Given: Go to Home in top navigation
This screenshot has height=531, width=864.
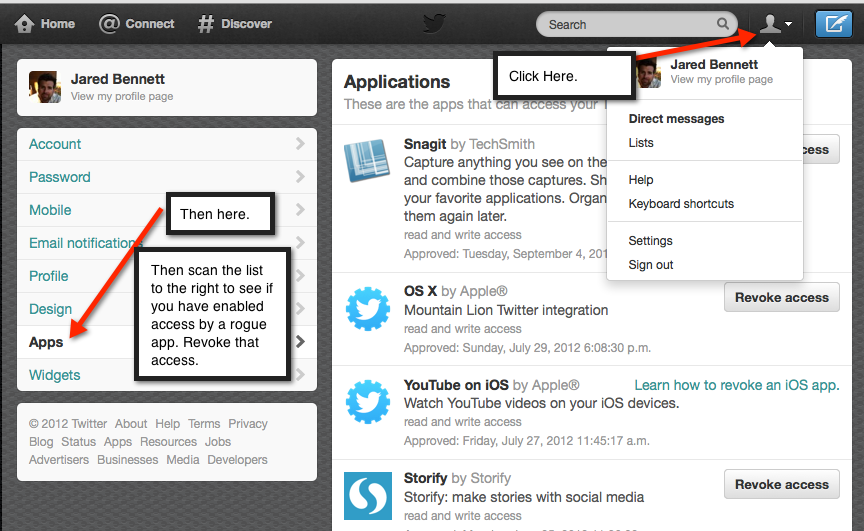Looking at the screenshot, I should coord(45,24).
